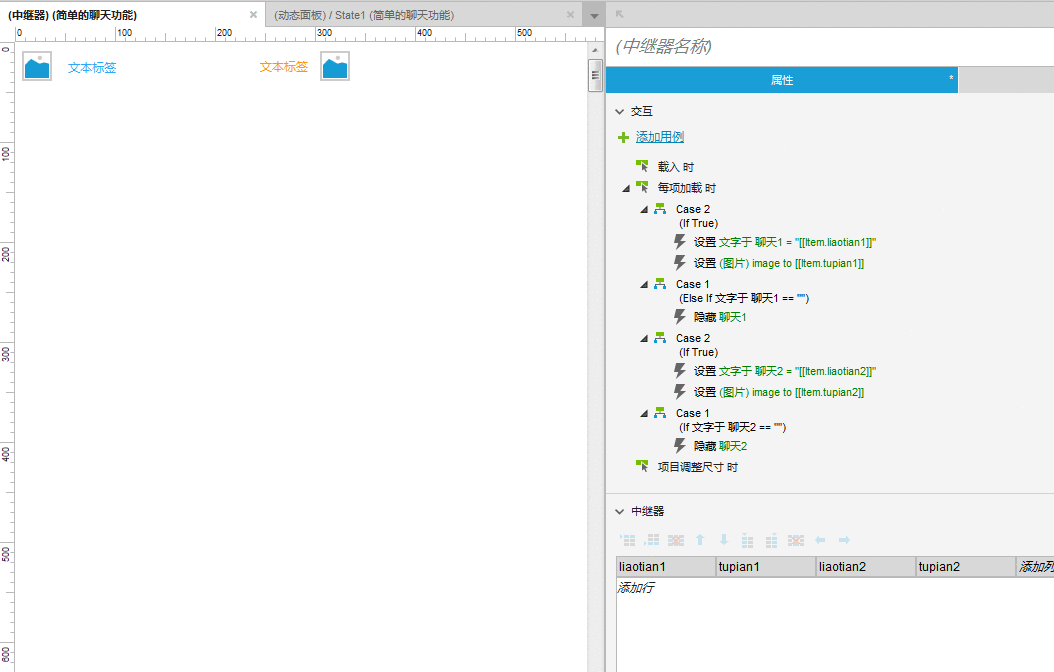Select left image widget on canvas
The width and height of the screenshot is (1054, 672).
37,67
